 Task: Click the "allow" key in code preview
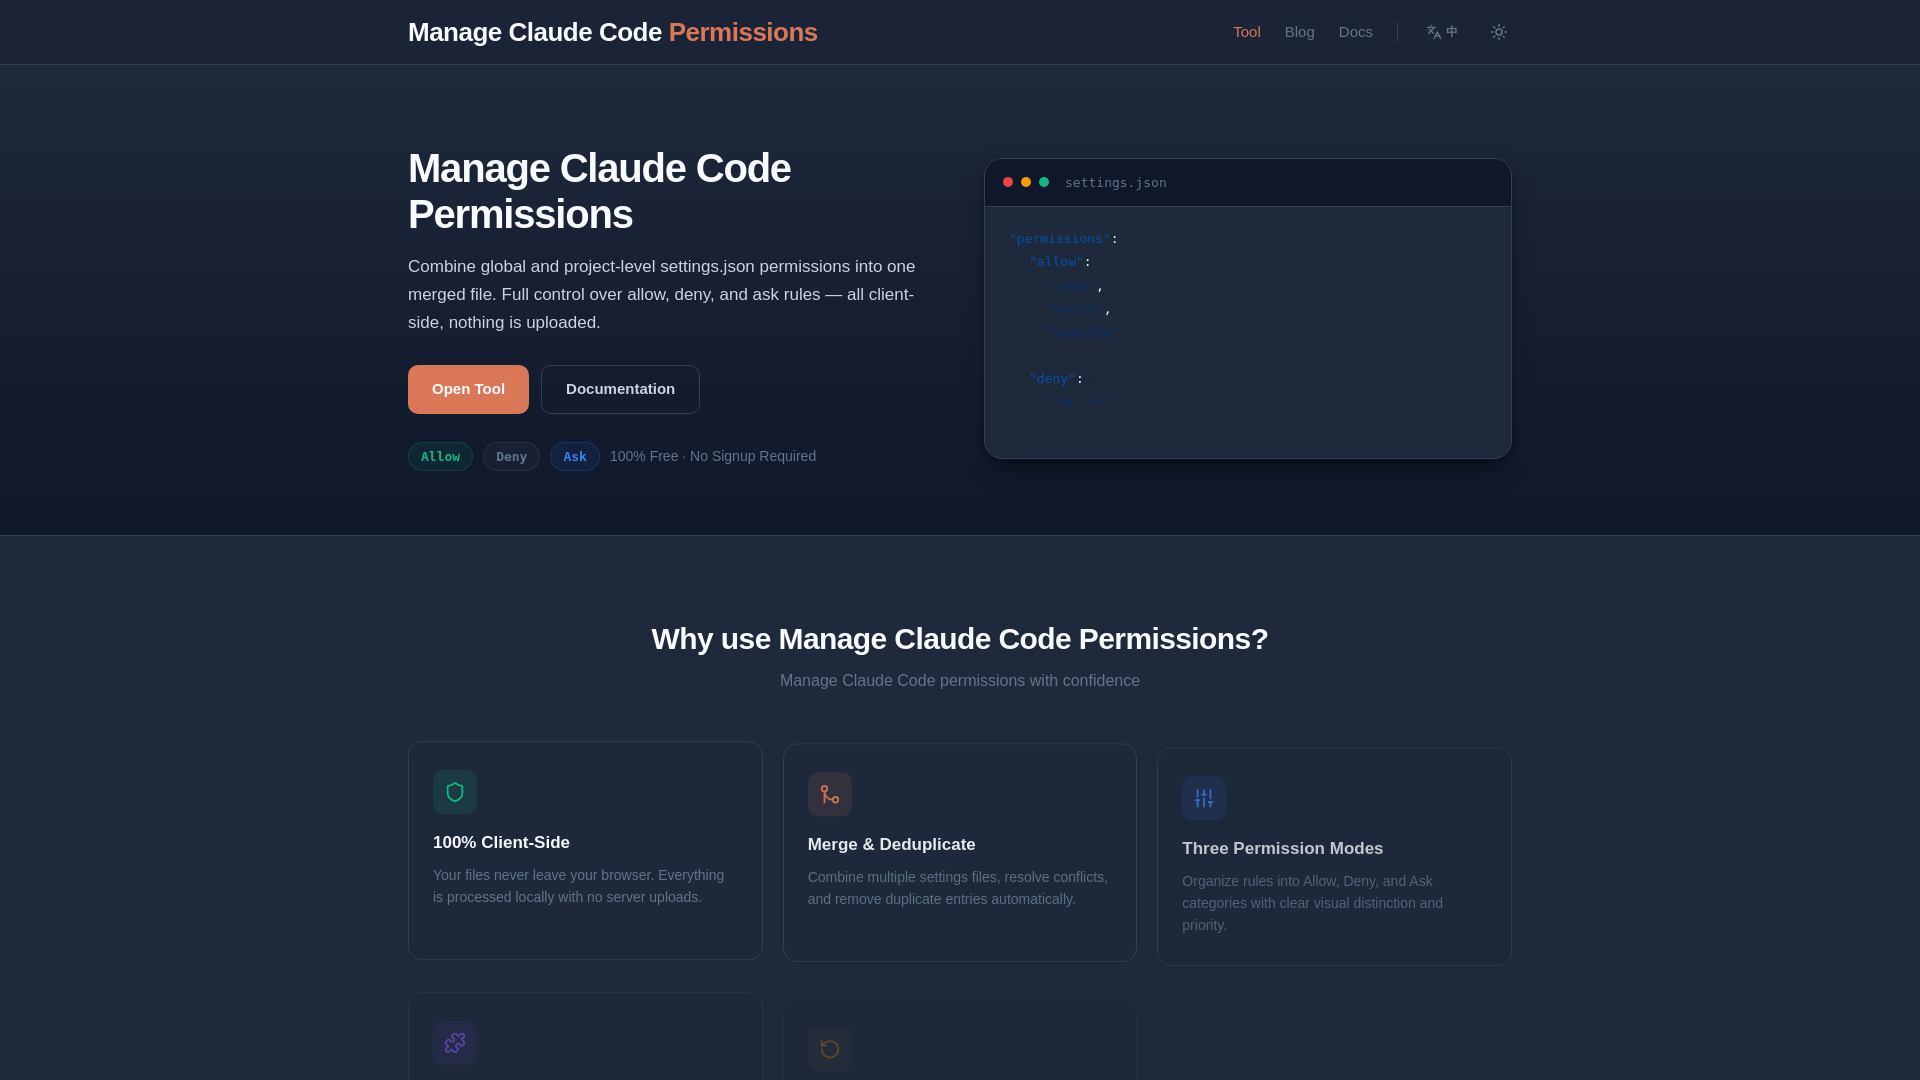click(x=1056, y=262)
